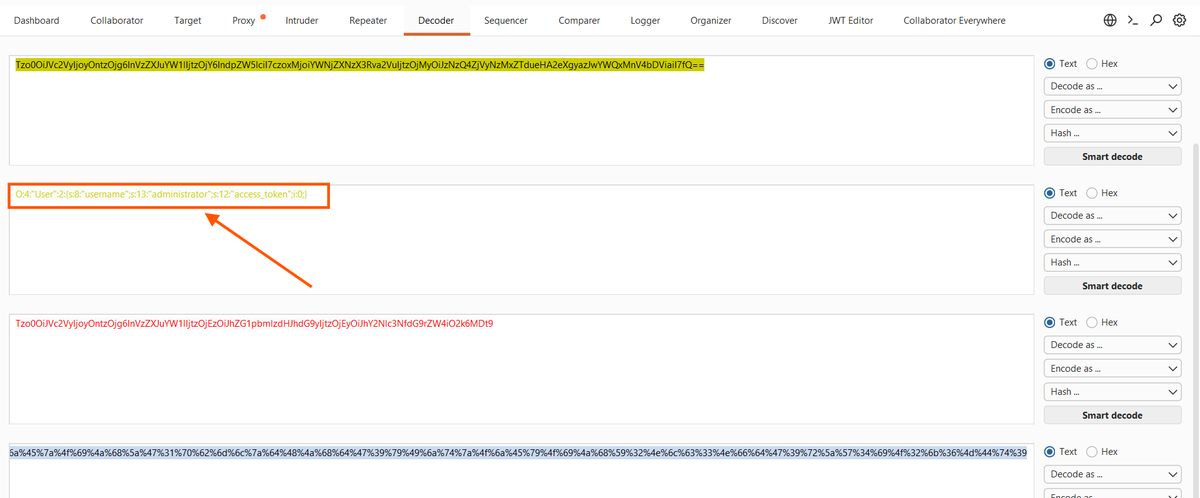Image resolution: width=1200 pixels, height=498 pixels.
Task: Switch to the Logger tab
Action: [645, 20]
